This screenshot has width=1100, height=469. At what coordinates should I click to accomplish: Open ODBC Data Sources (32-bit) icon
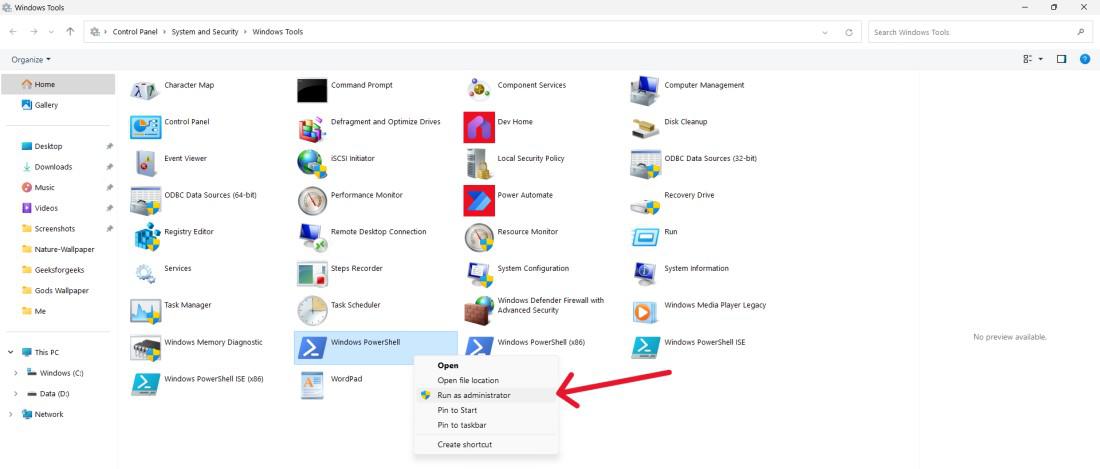point(645,163)
